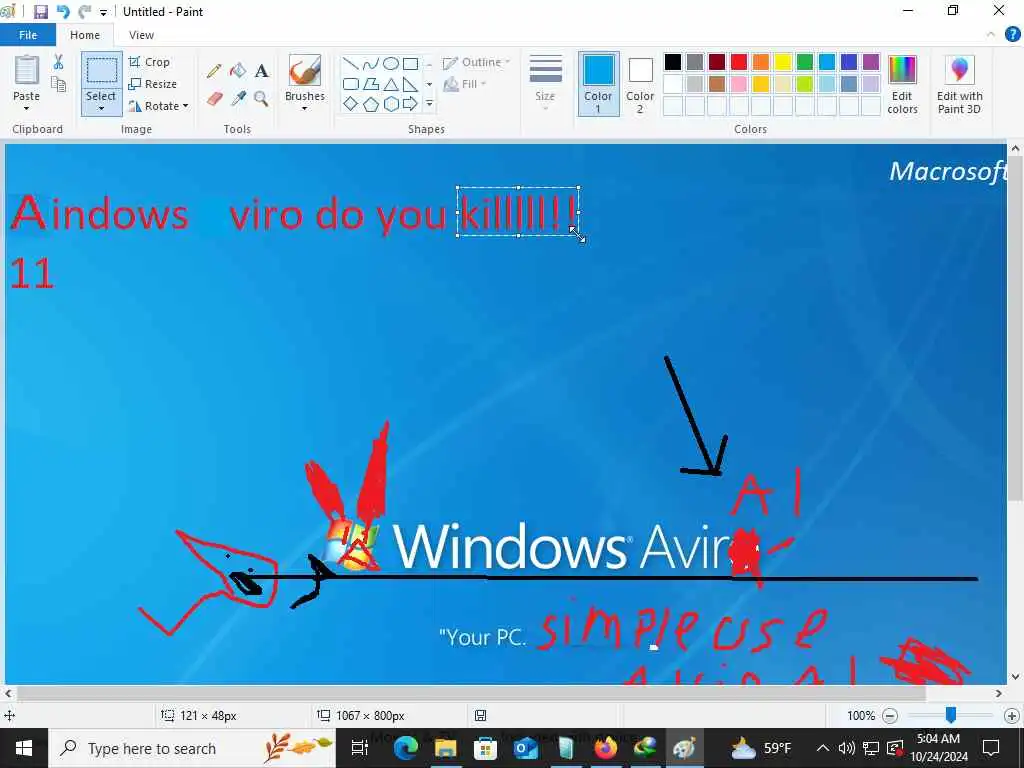Screen dimensions: 1024x768
Task: Click the Redo arrow icon
Action: (x=84, y=12)
